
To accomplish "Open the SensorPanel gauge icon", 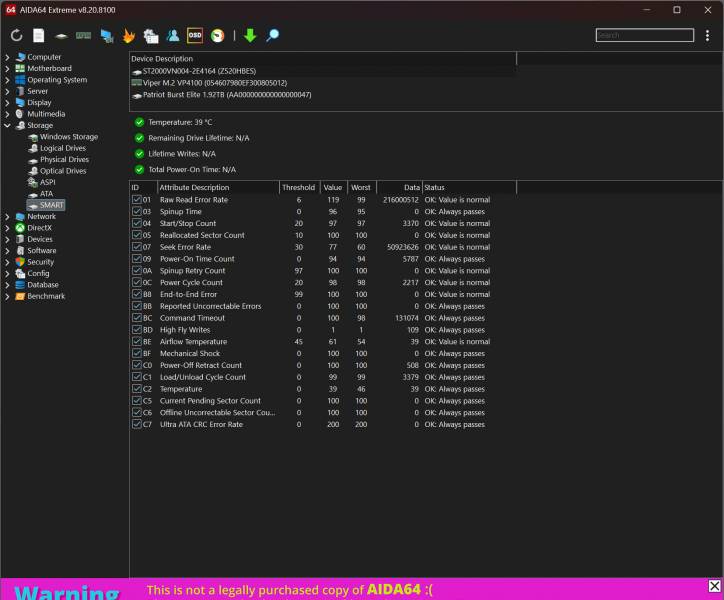I will [217, 36].
